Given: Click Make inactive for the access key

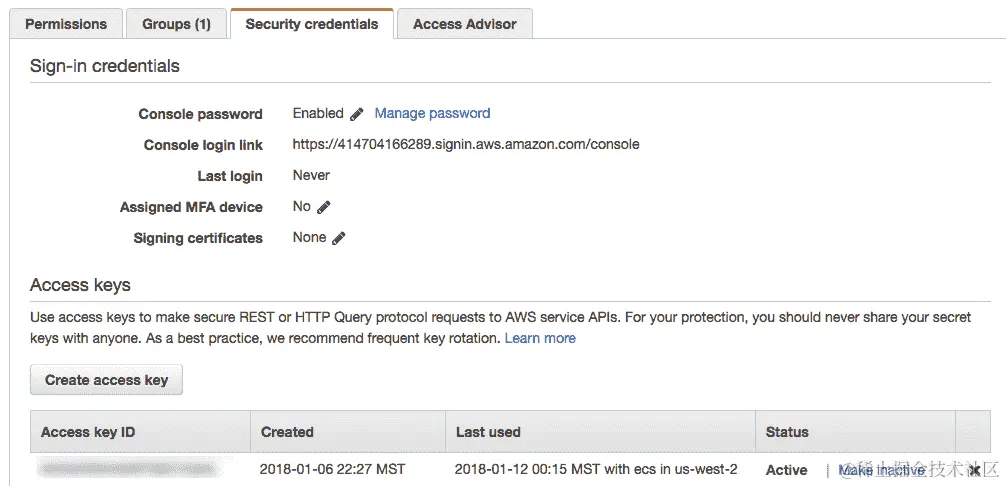Looking at the screenshot, I should pos(881,470).
